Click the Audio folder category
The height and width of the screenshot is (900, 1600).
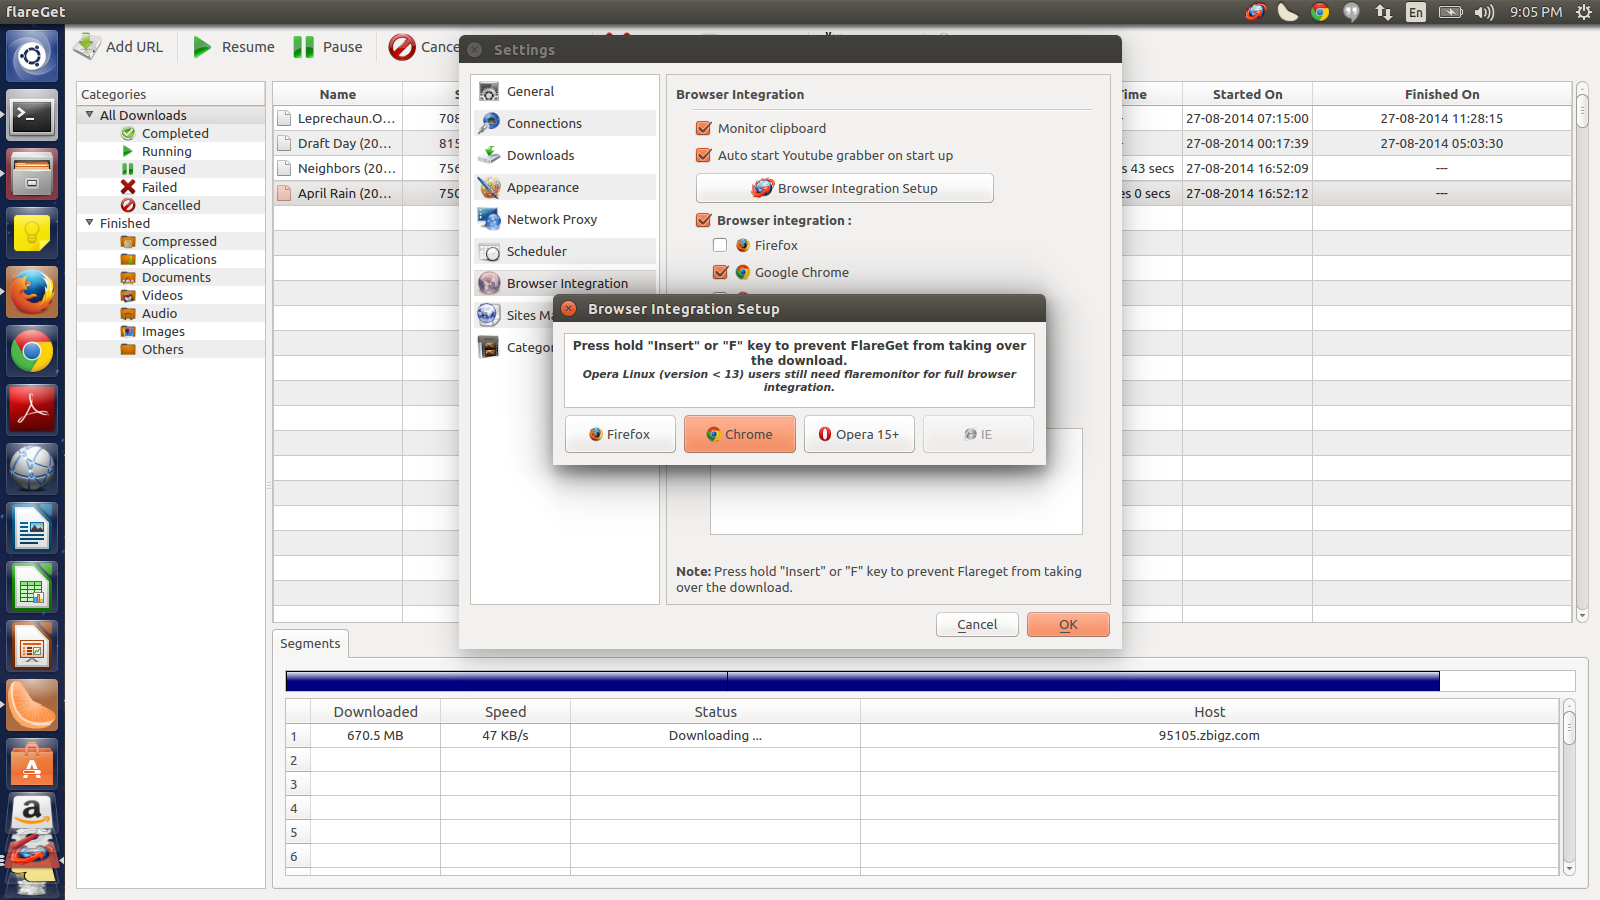159,313
